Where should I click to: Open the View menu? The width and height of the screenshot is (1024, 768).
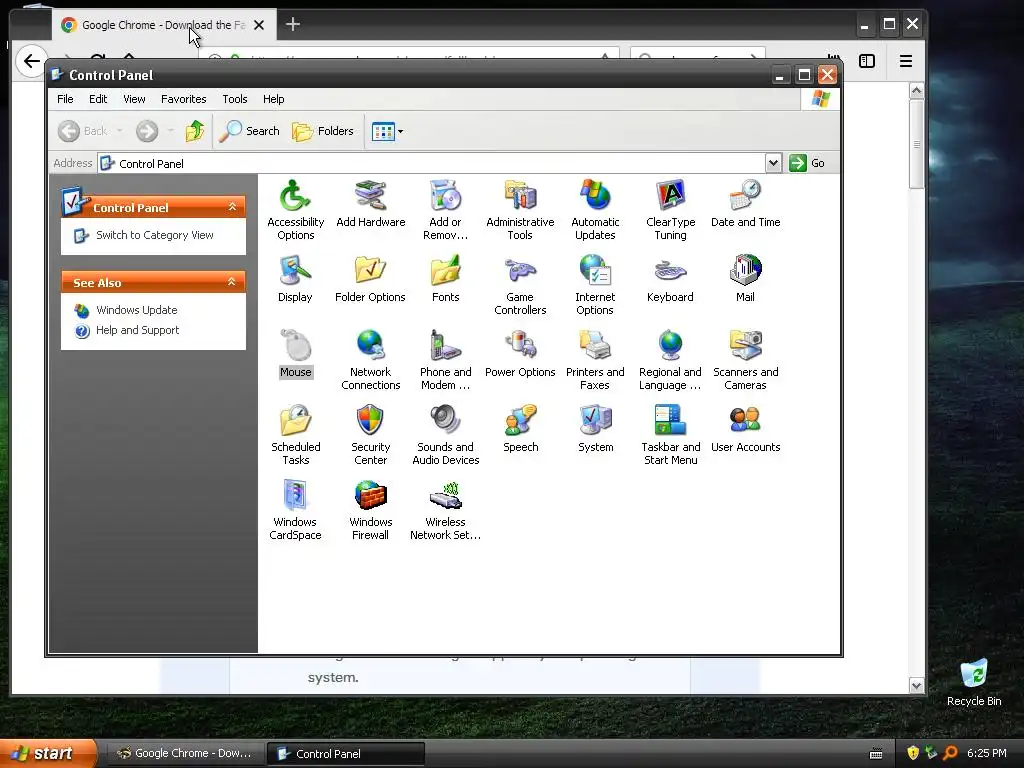134,99
